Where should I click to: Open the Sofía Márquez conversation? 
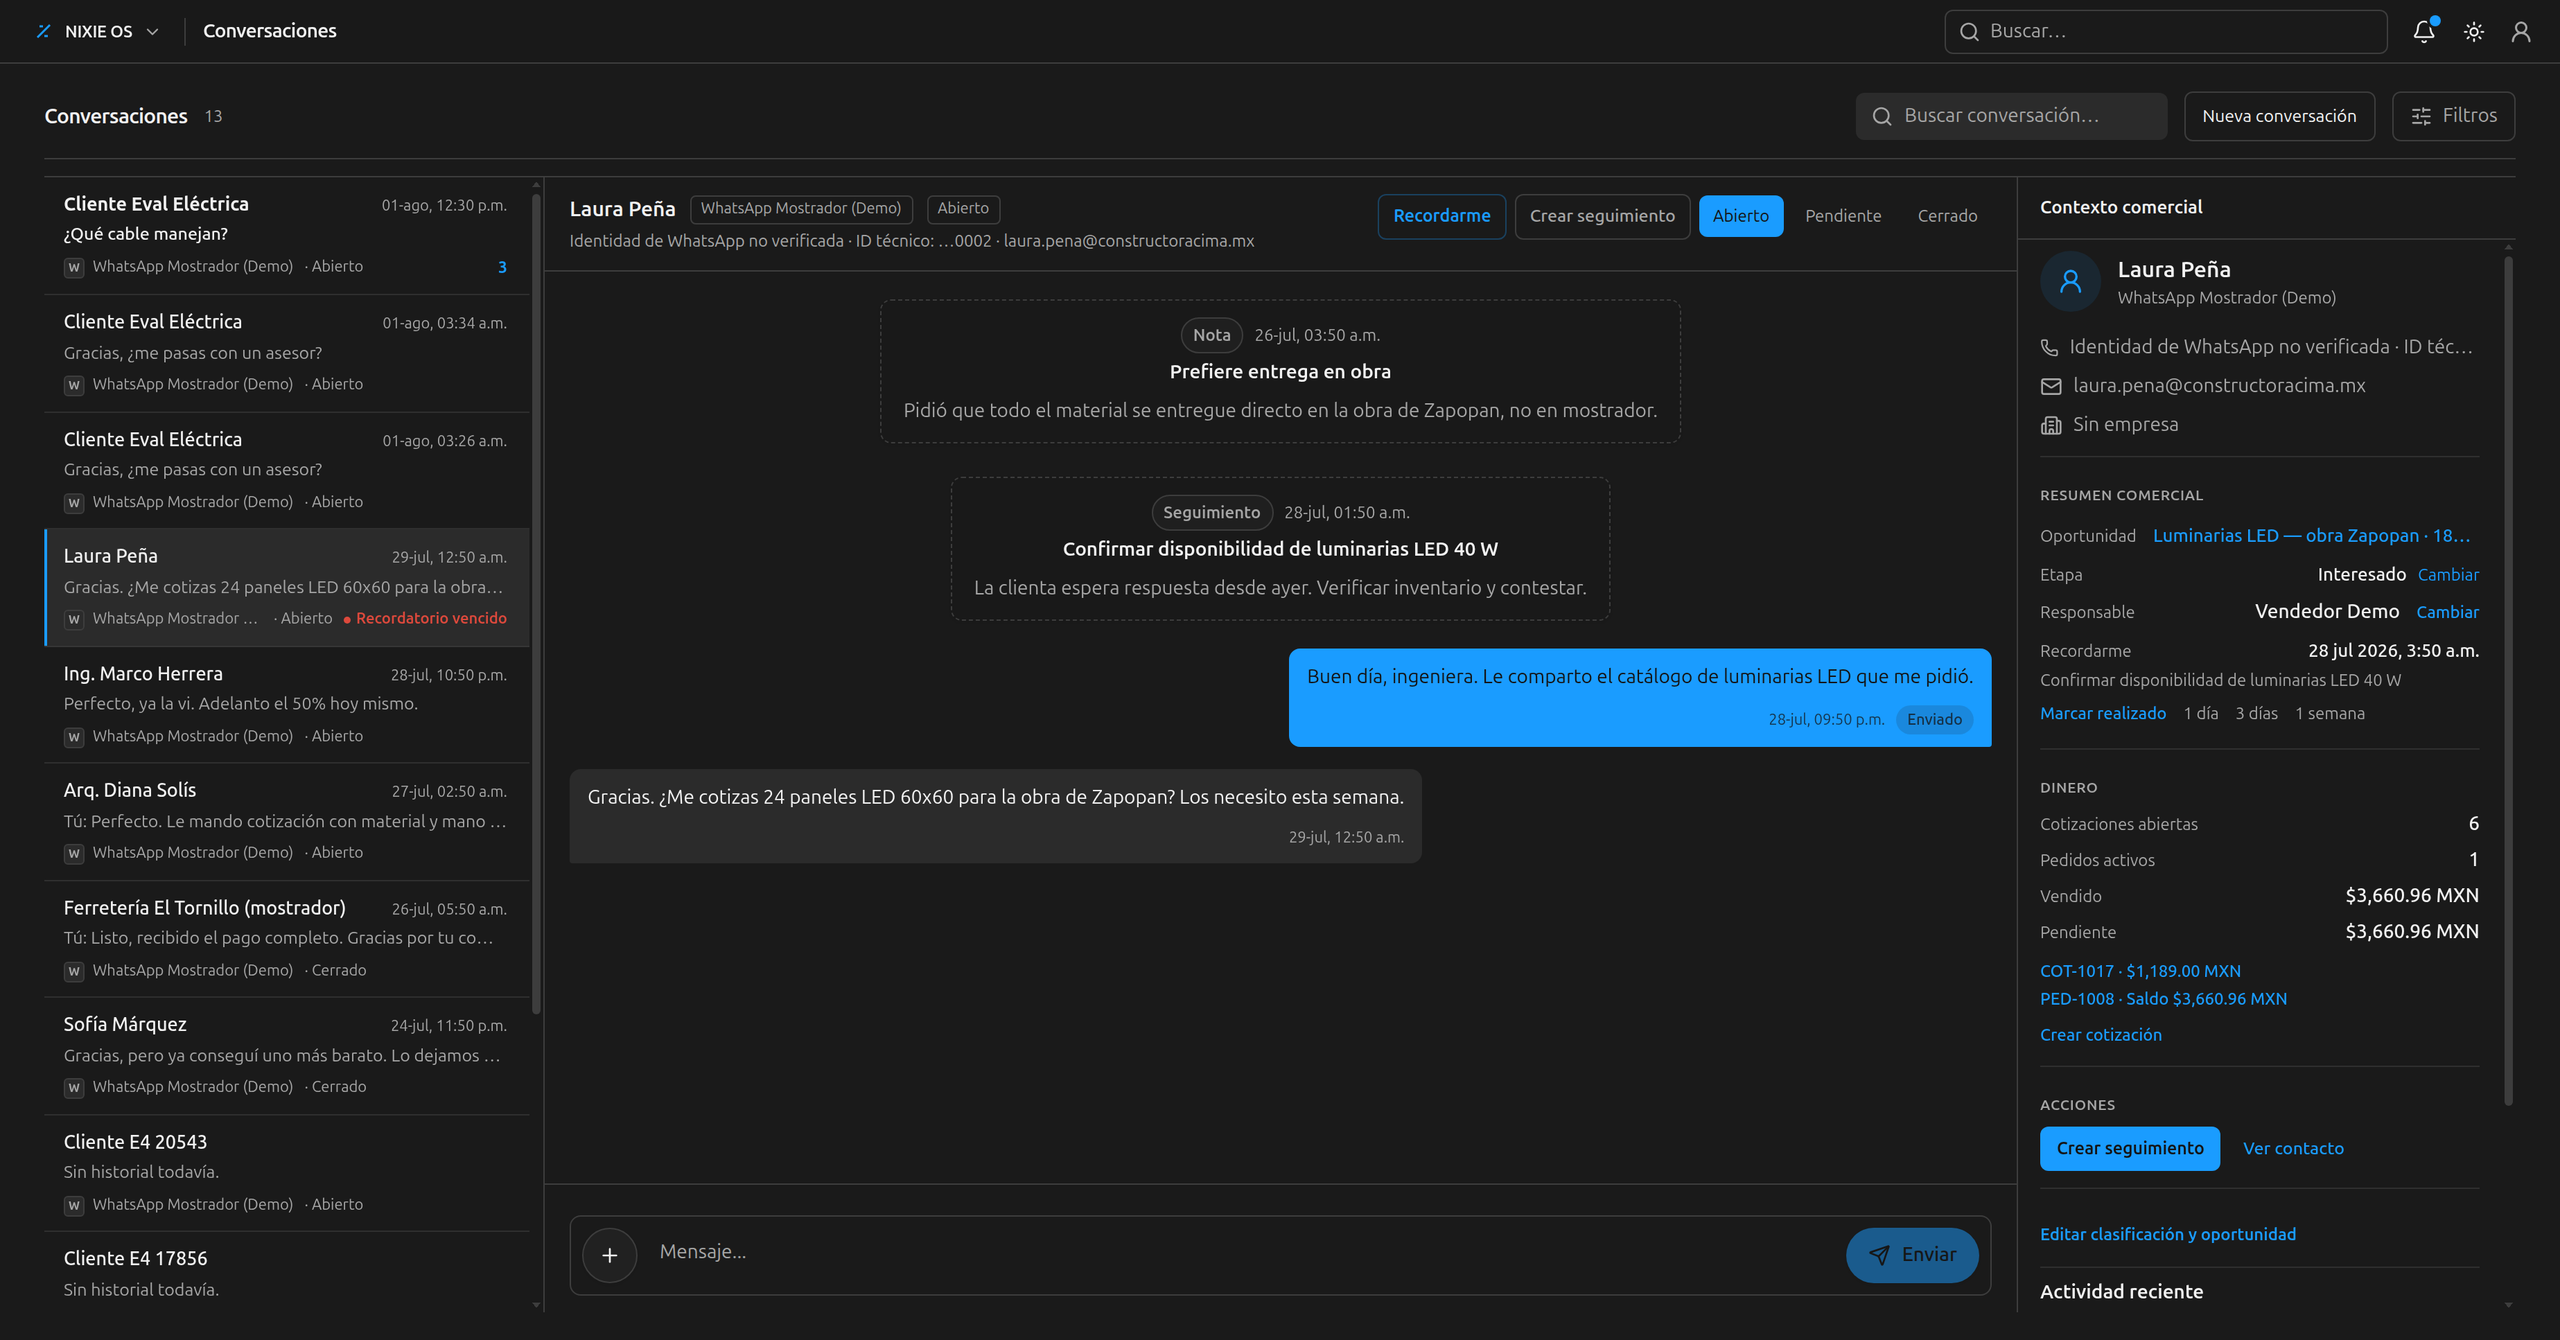287,1056
